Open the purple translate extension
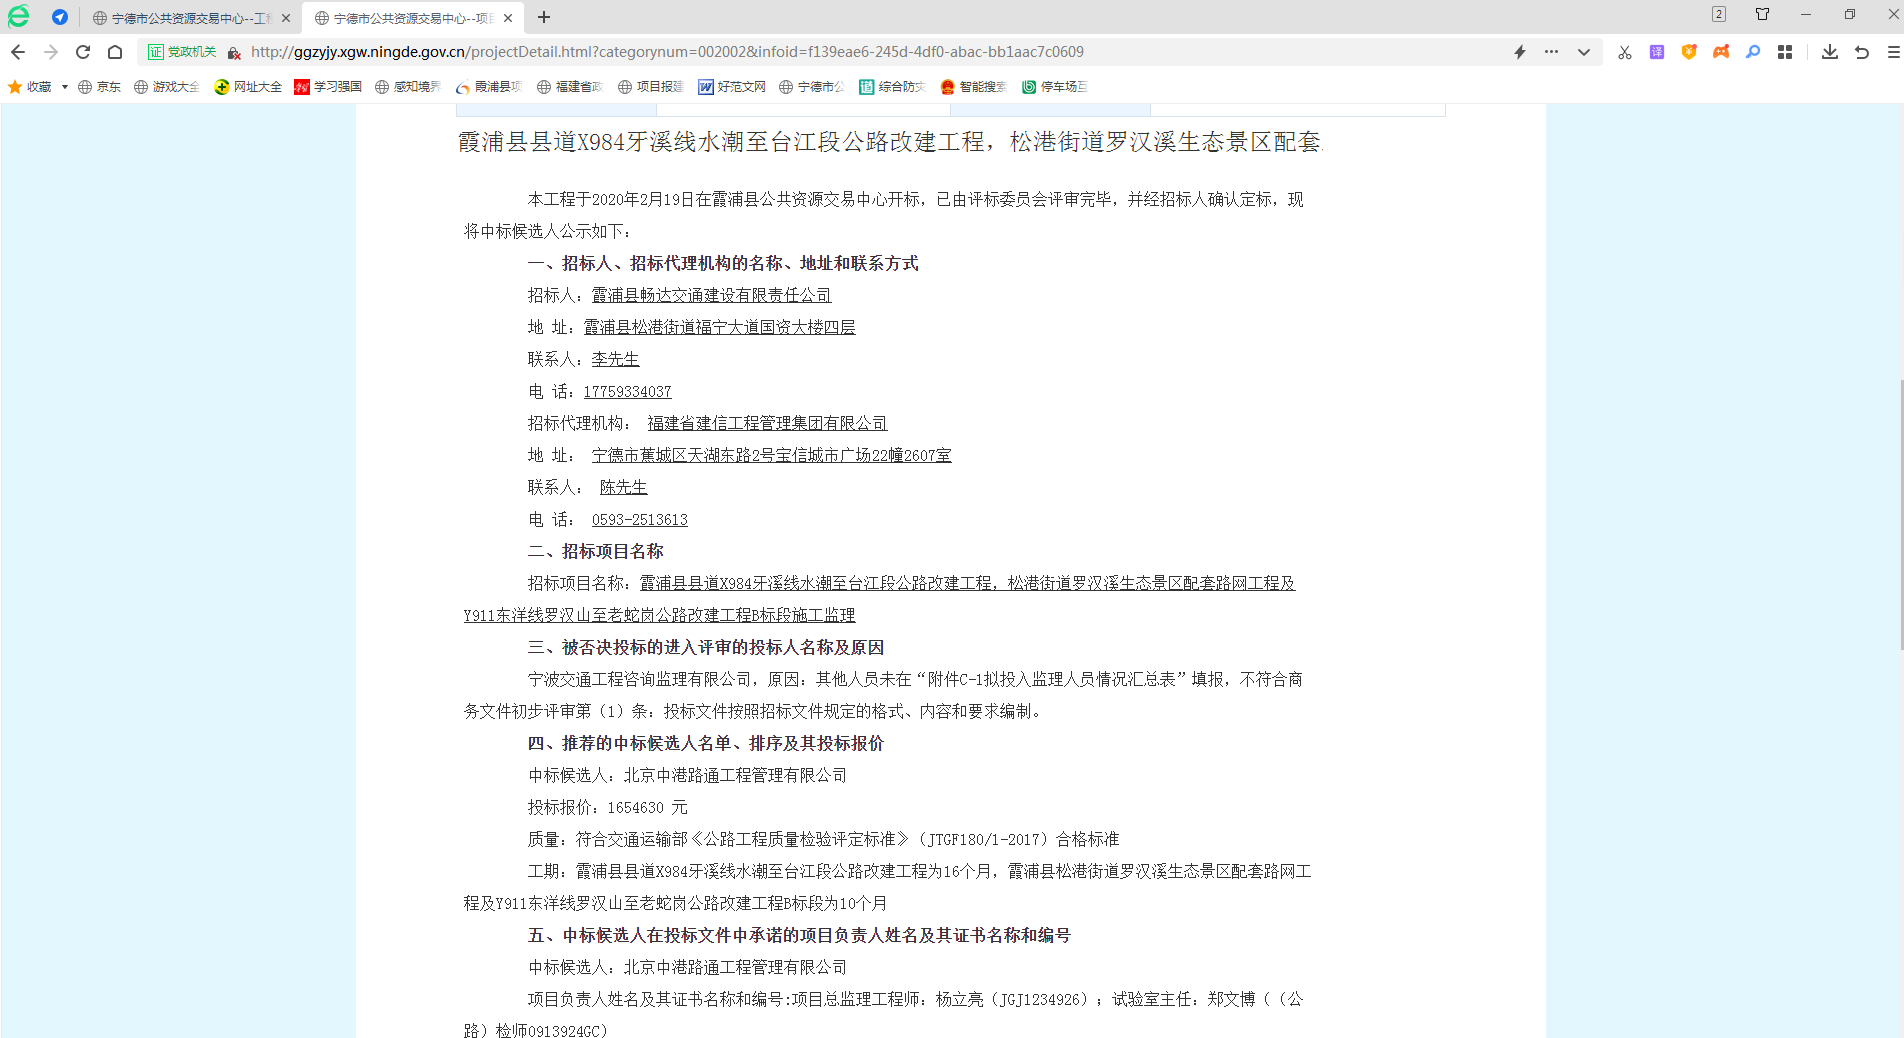Viewport: 1904px width, 1038px height. pyautogui.click(x=1657, y=52)
